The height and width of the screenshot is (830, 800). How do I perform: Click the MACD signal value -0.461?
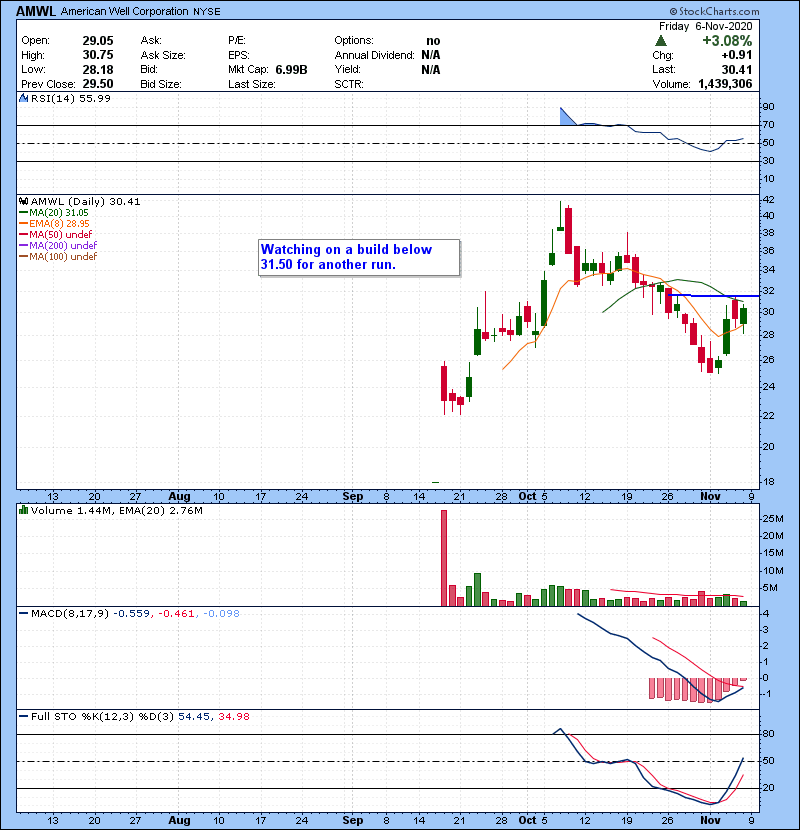pos(176,614)
